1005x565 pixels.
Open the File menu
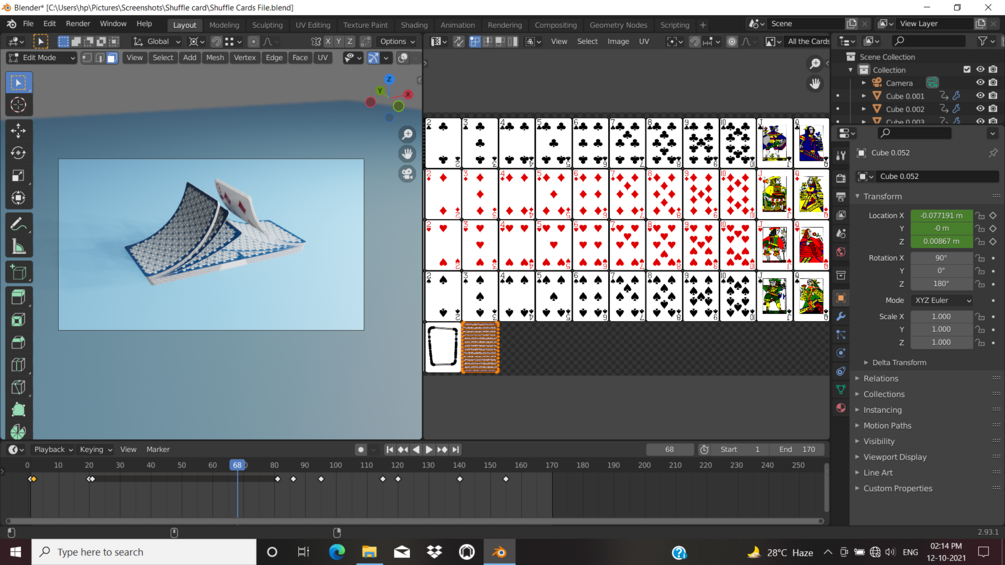coord(28,24)
